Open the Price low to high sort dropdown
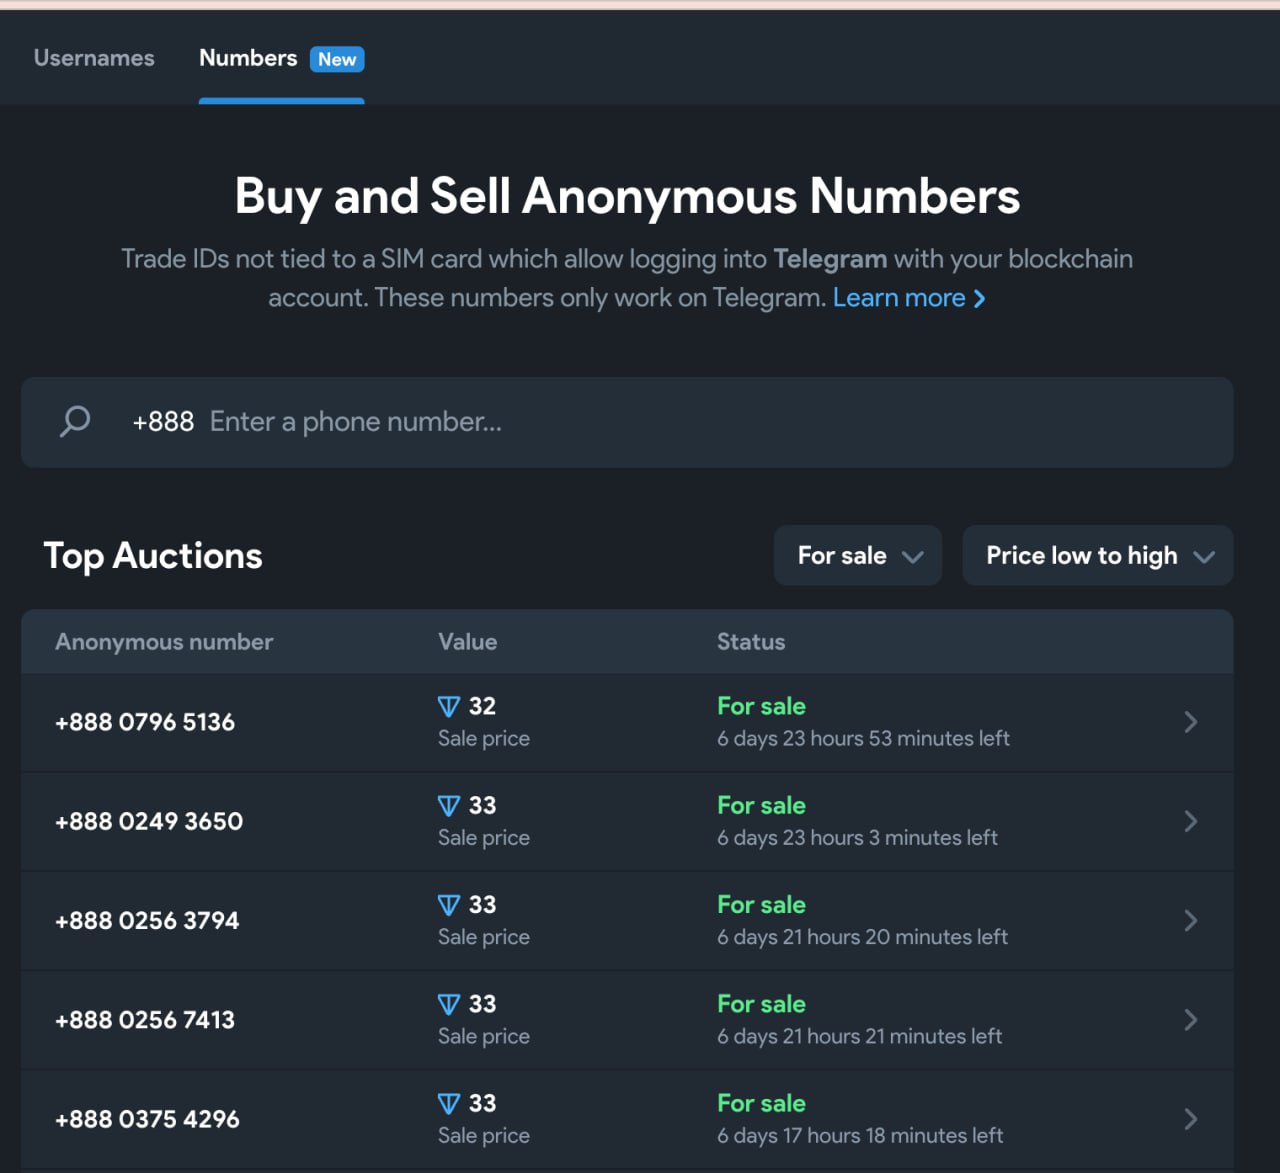1280x1173 pixels. pos(1097,555)
